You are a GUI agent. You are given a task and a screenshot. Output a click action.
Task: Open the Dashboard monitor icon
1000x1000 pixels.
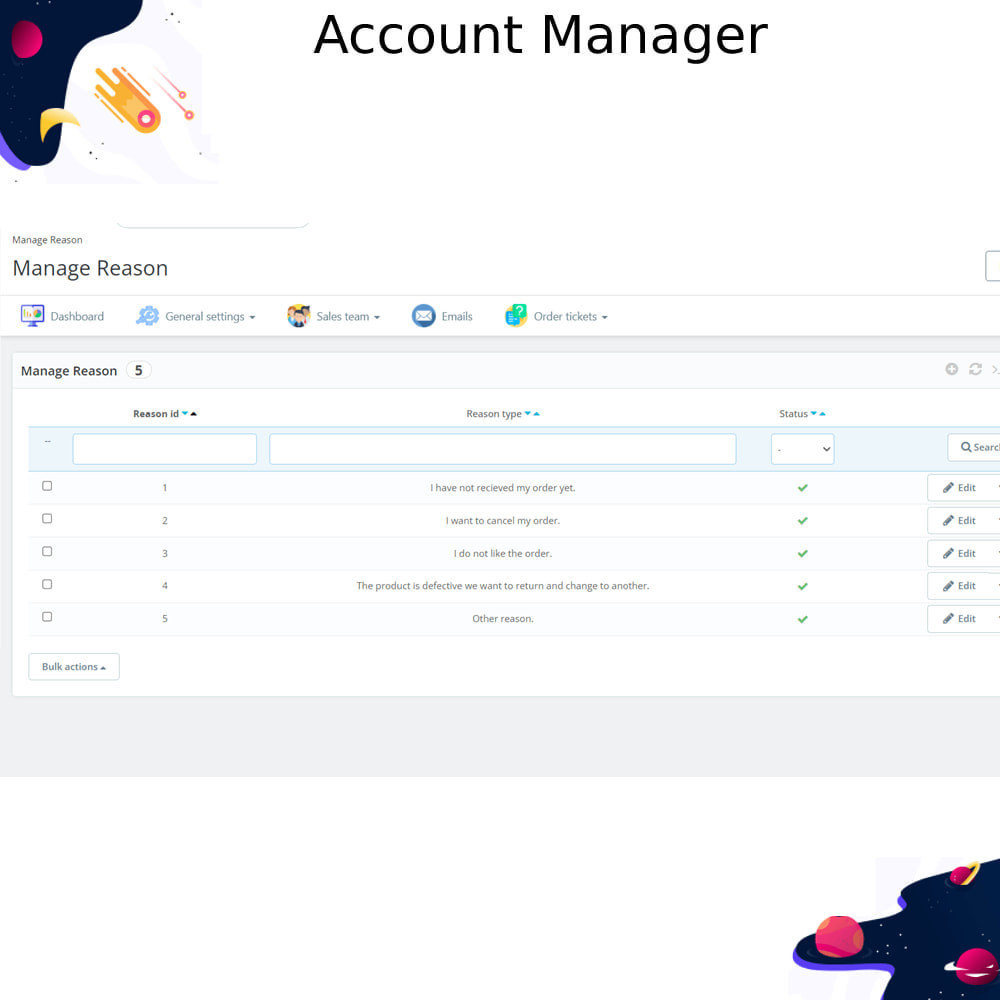point(32,316)
